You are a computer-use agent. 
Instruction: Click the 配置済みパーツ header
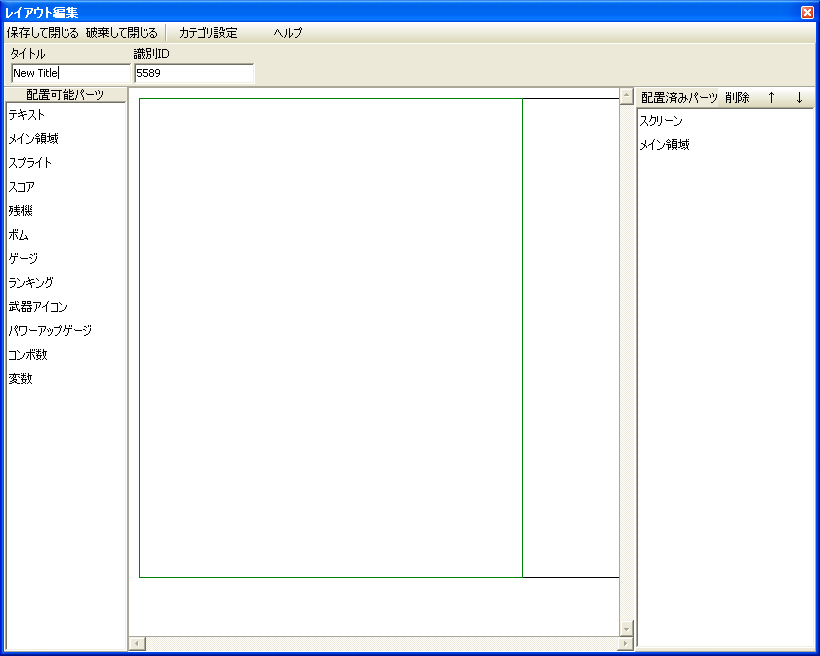[x=679, y=98]
